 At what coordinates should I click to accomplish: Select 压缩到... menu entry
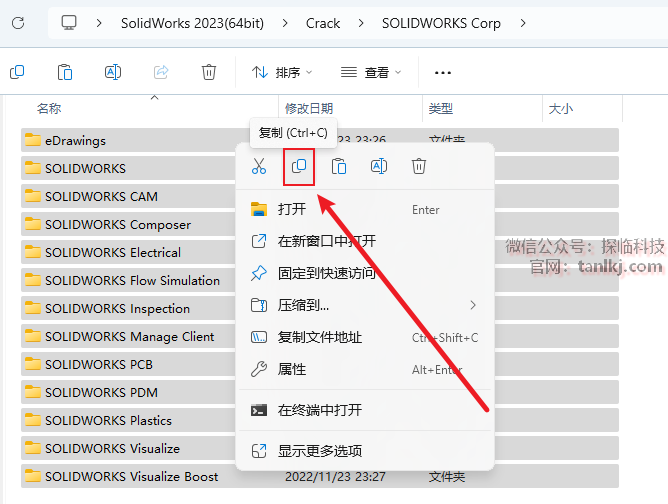tap(365, 305)
